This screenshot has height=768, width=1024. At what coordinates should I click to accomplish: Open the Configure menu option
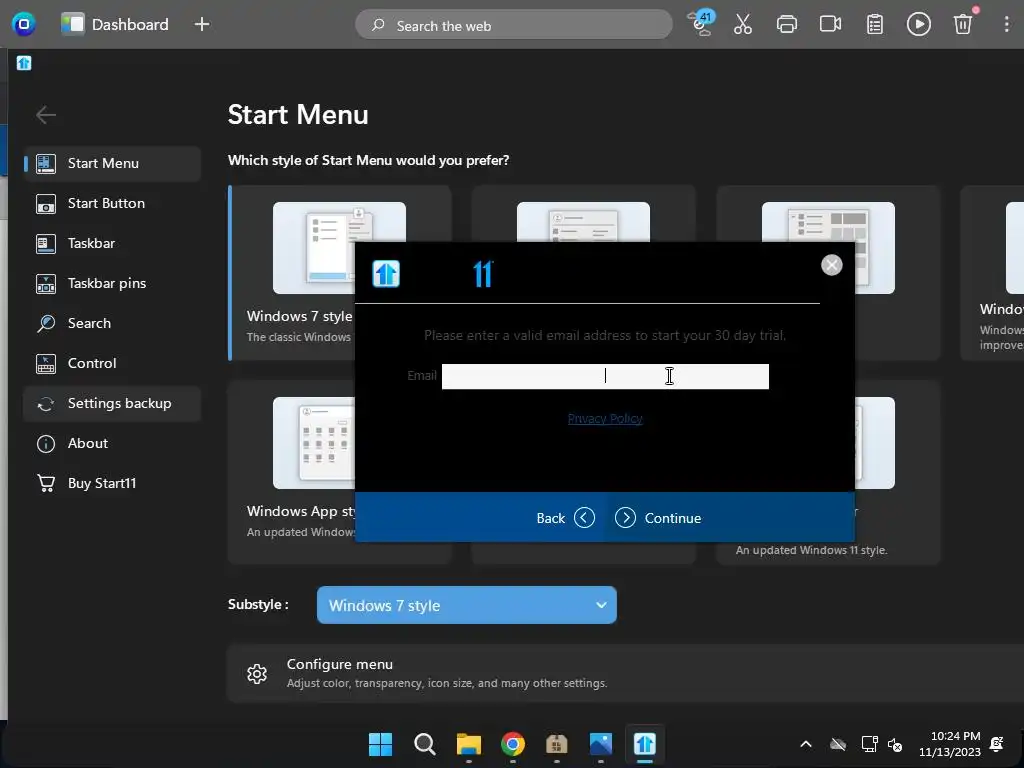click(x=625, y=673)
